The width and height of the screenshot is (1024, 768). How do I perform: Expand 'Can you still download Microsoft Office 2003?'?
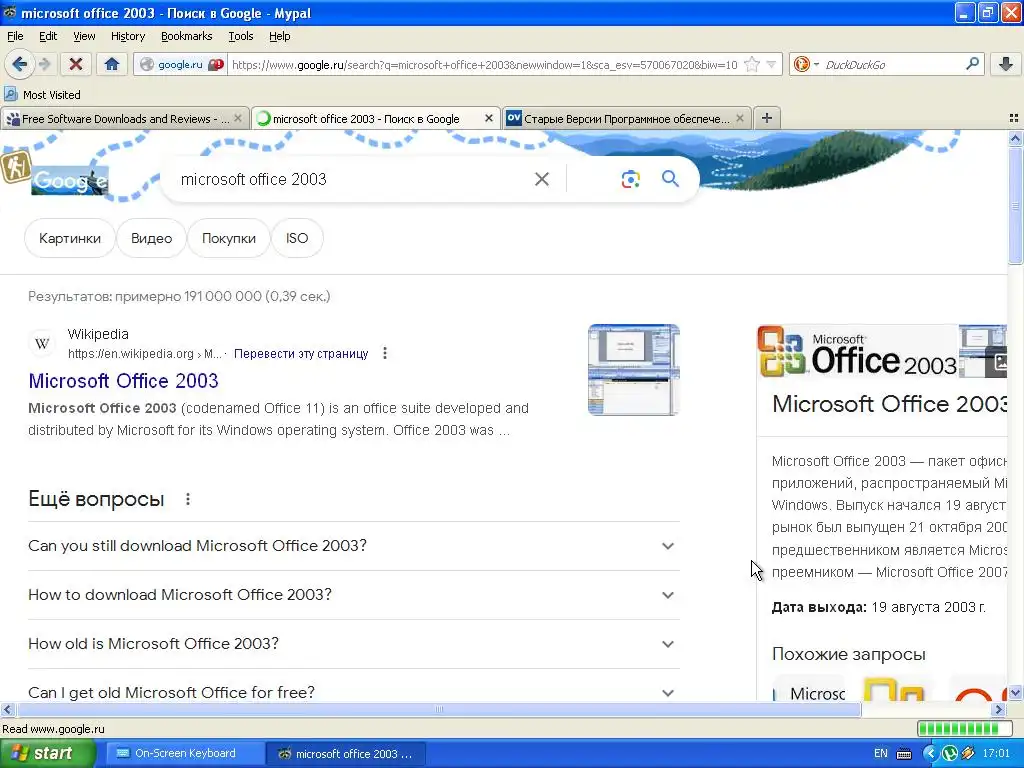354,546
